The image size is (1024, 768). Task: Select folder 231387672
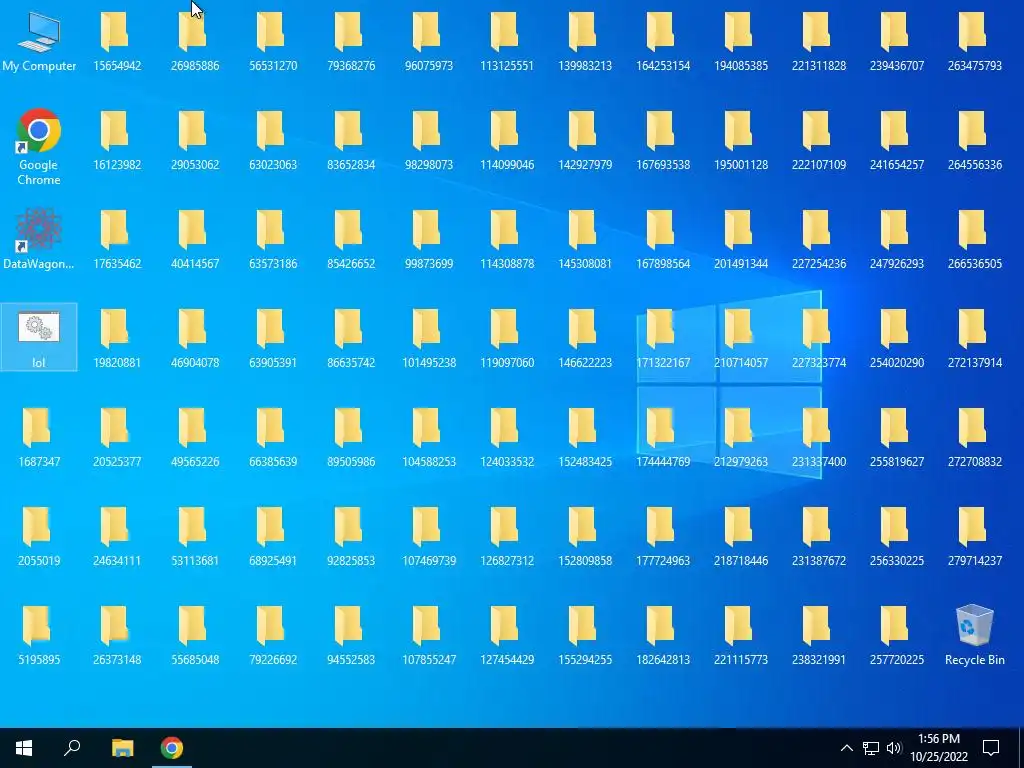(819, 536)
